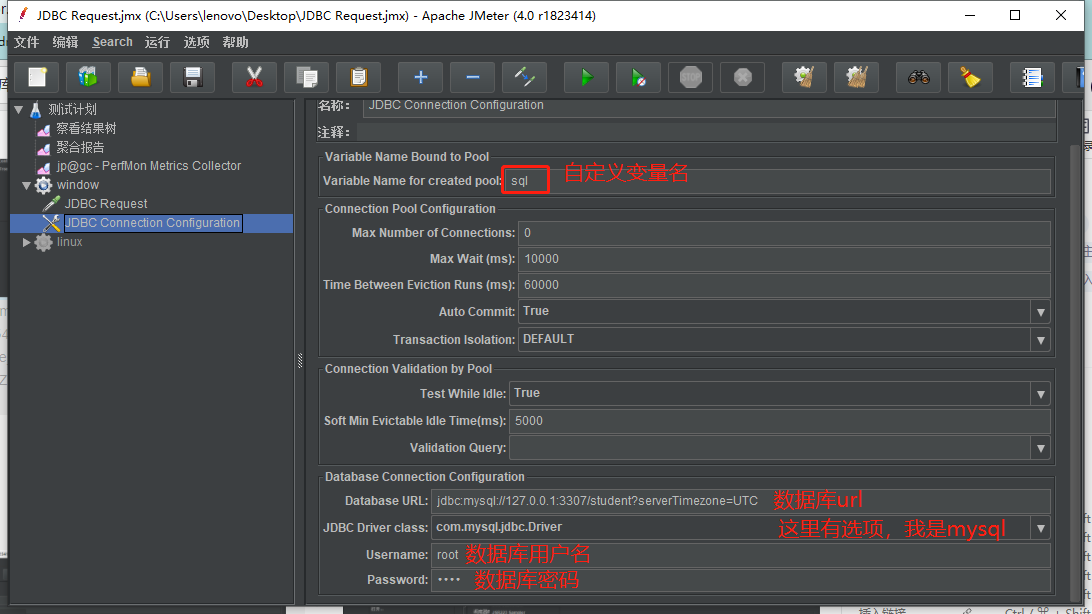Open the 选项 menu
Image resolution: width=1092 pixels, height=614 pixels.
(196, 42)
